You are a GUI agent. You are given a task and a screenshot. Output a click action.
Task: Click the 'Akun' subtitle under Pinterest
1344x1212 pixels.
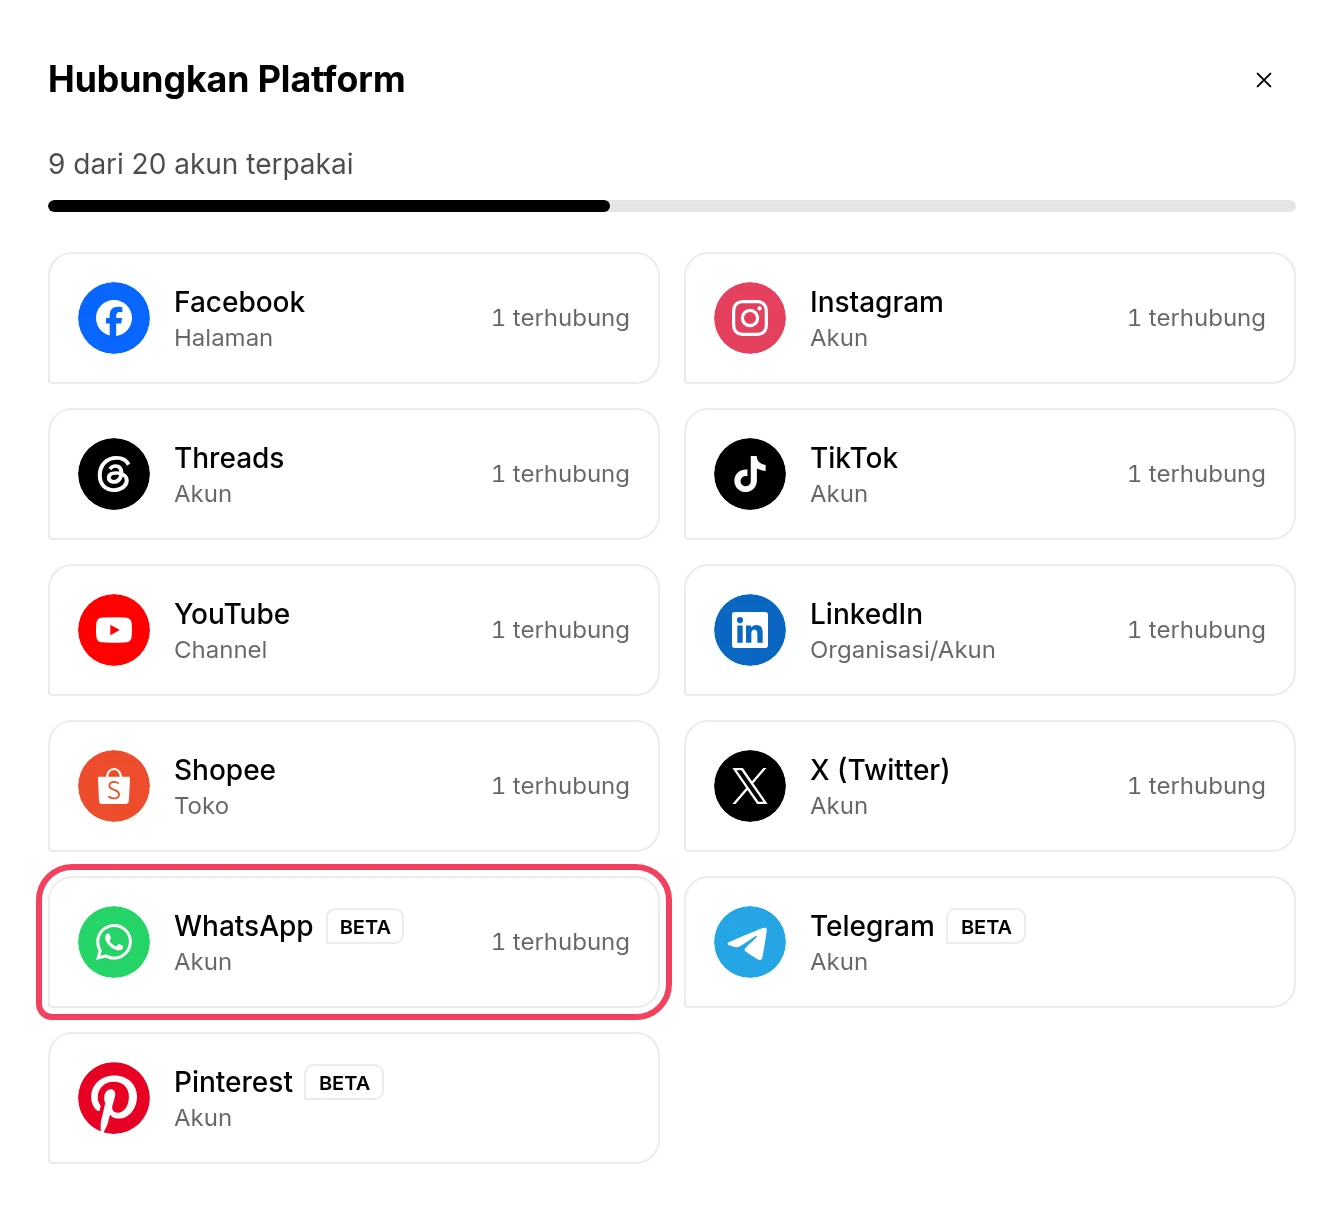203,1118
